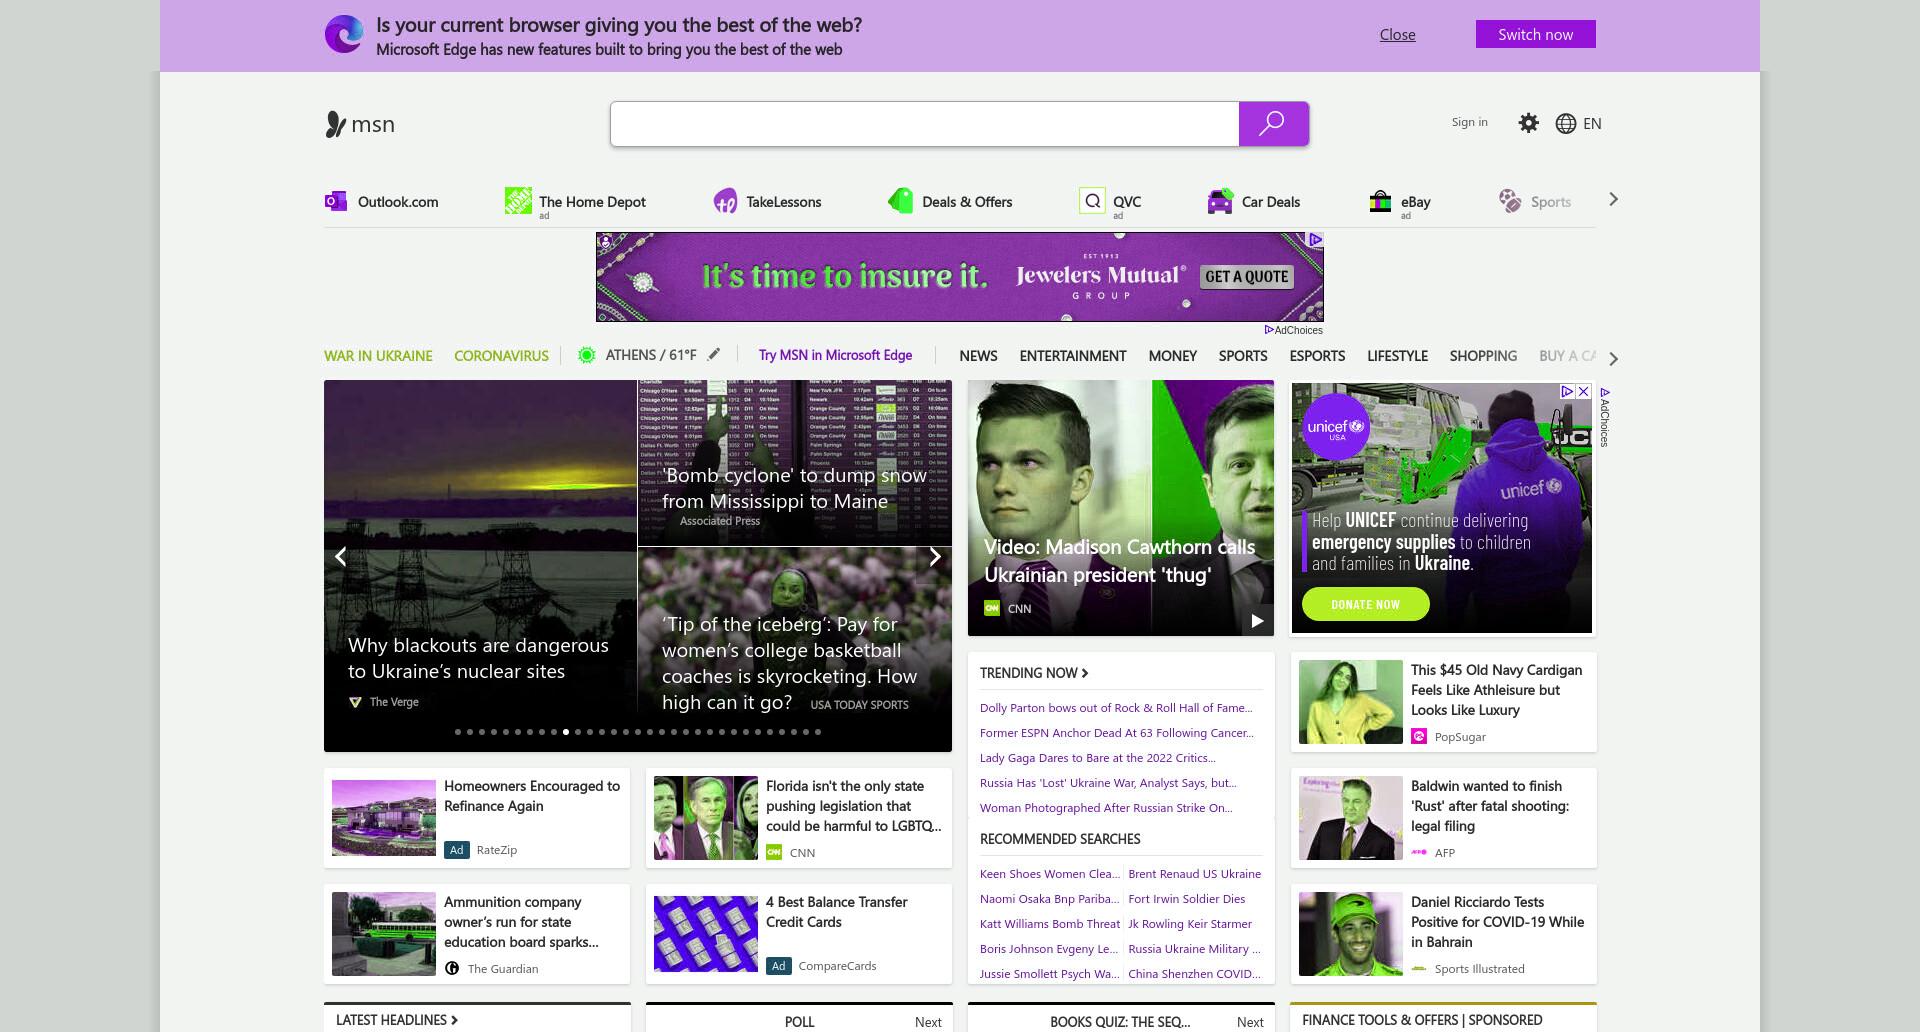Click the AdChoices icon on jewelry banner
Image resolution: width=1920 pixels, height=1032 pixels.
(x=1316, y=240)
